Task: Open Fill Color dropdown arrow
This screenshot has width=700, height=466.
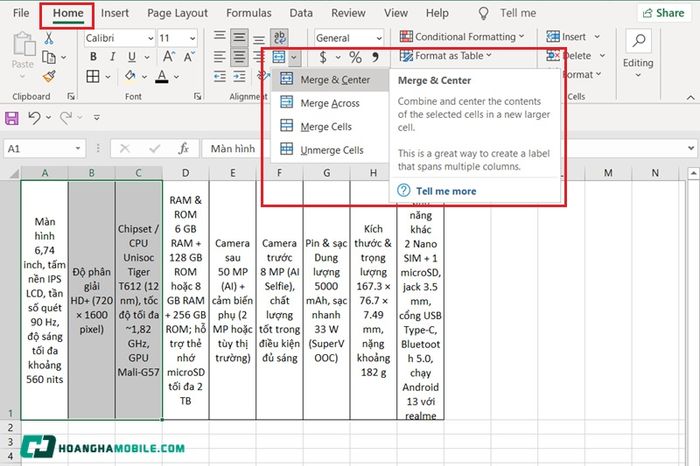Action: 144,77
